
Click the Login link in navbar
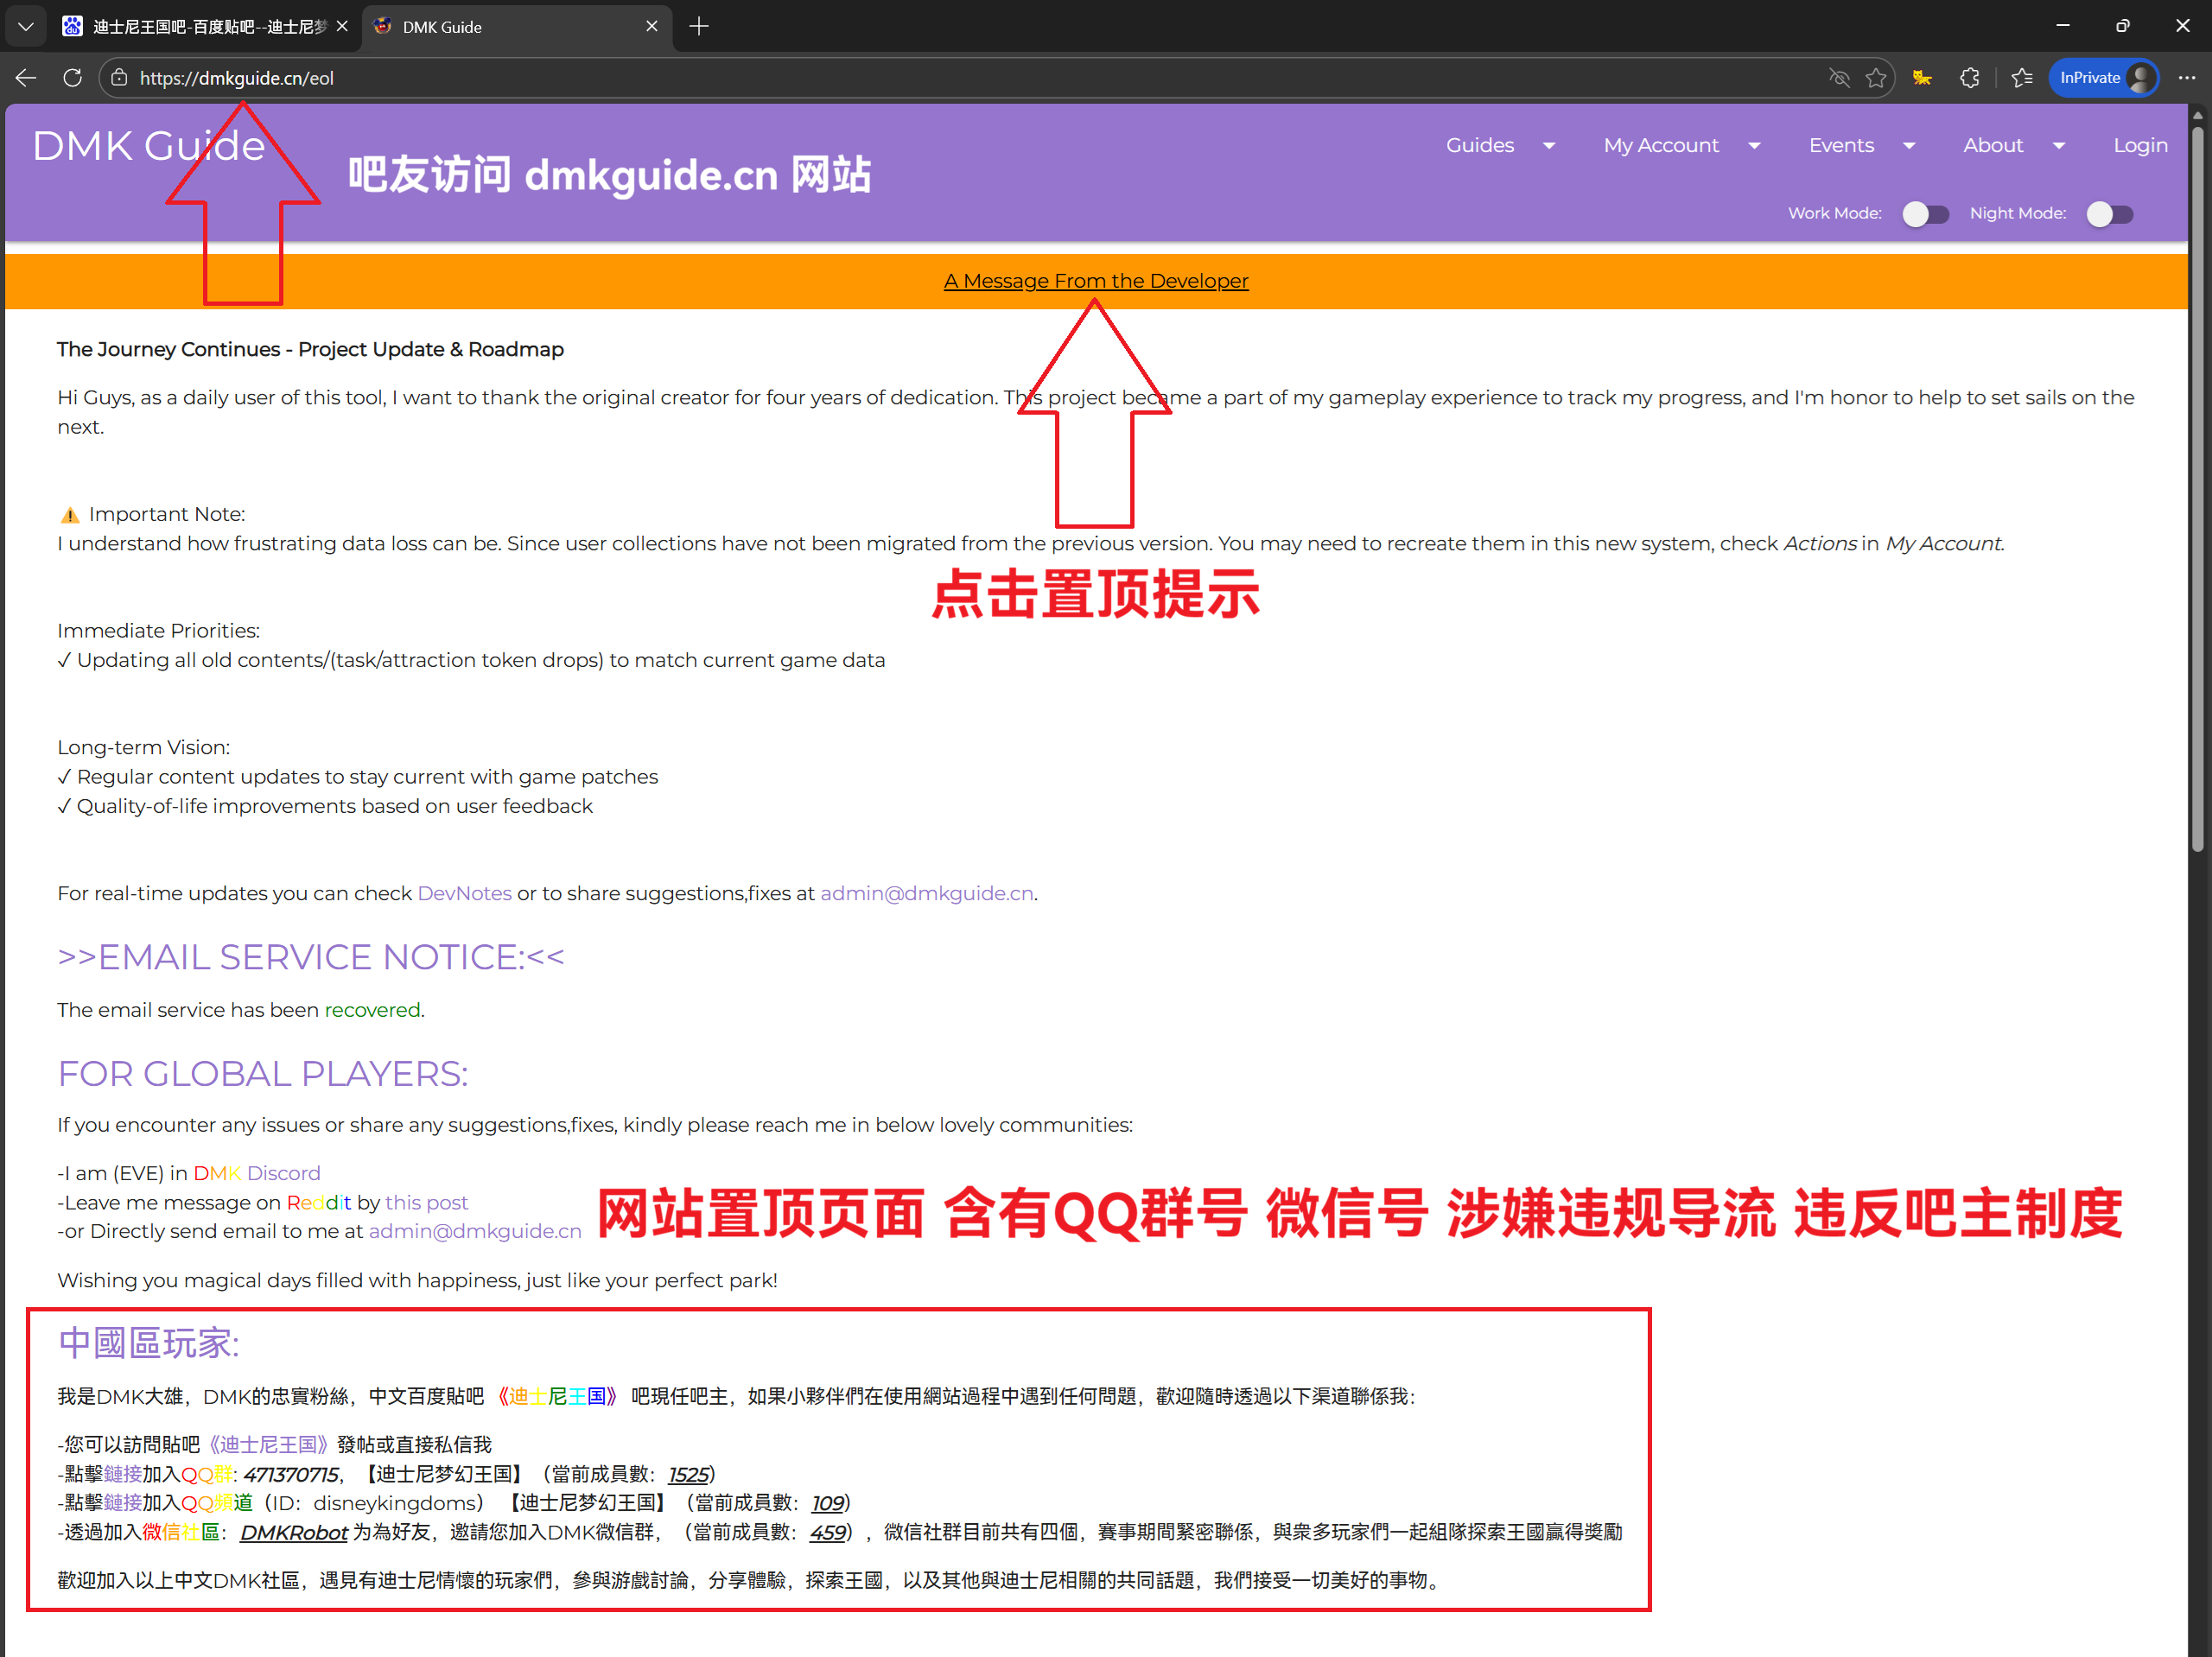tap(2139, 146)
